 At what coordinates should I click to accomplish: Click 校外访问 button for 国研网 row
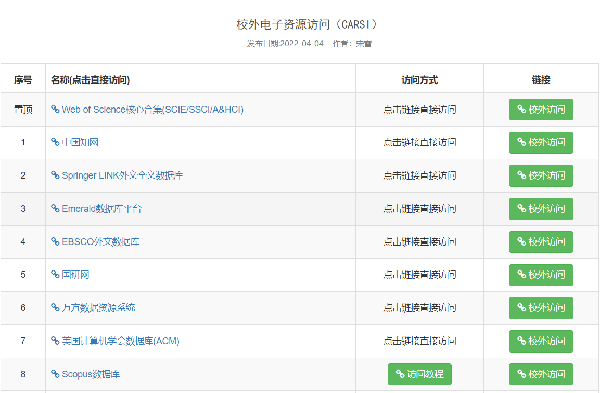pyautogui.click(x=541, y=275)
